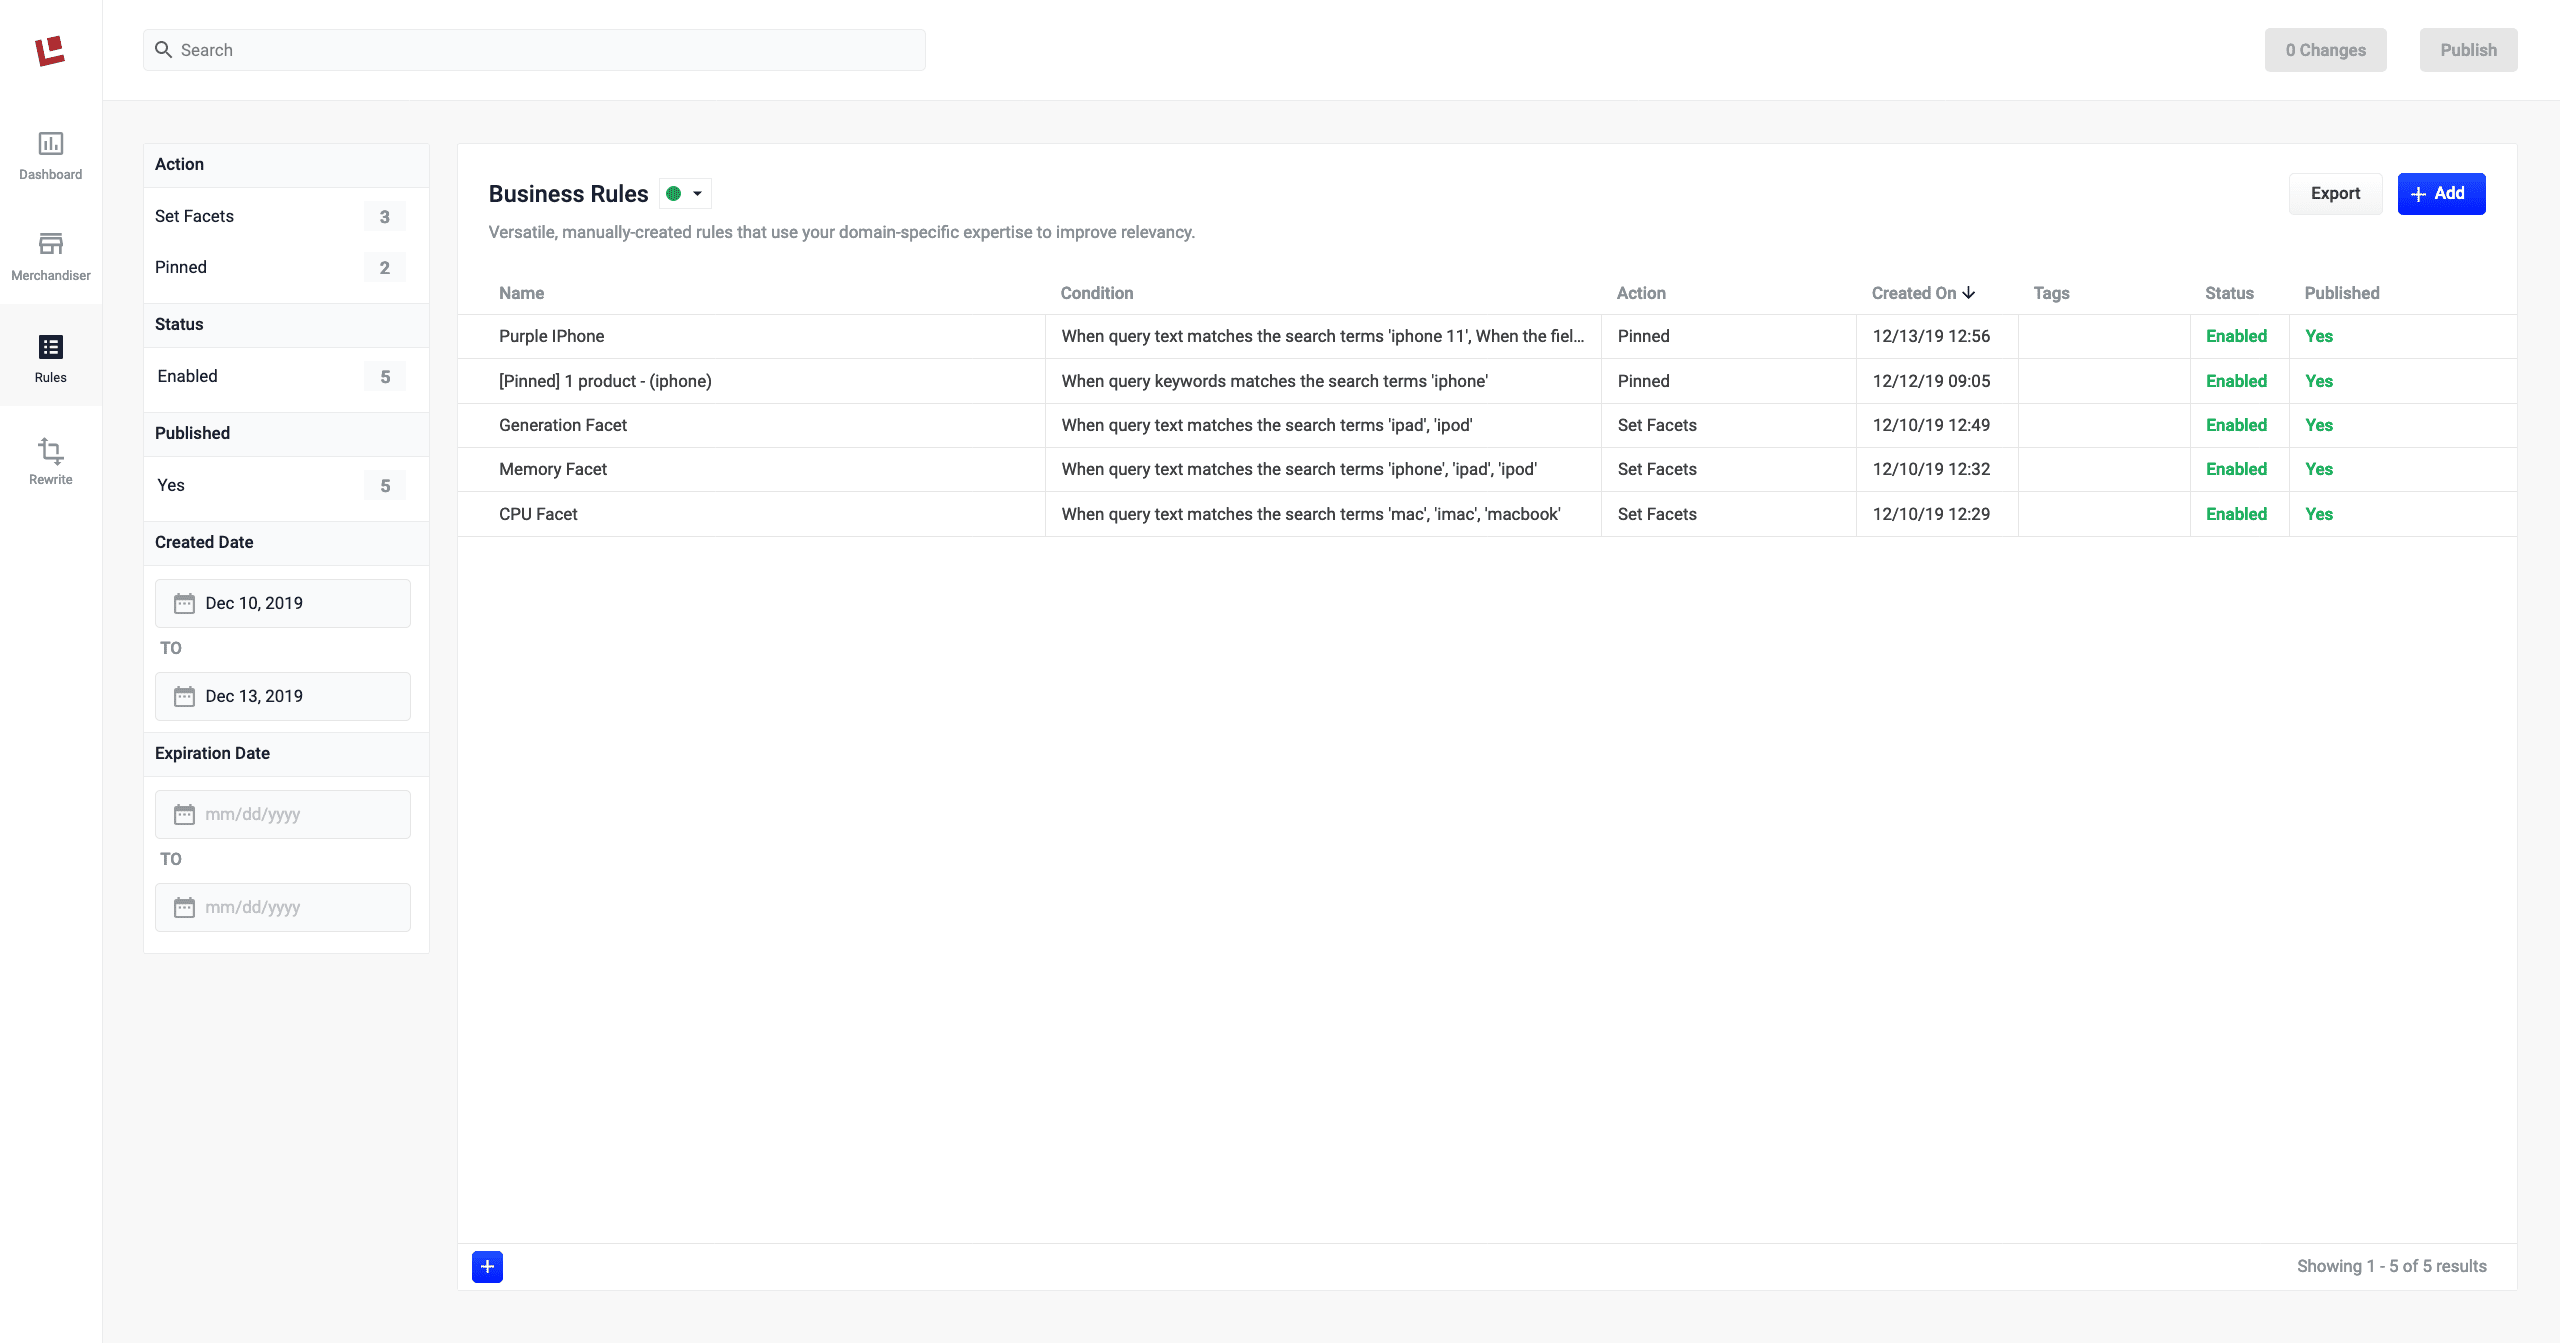
Task: Select the Rules list icon
Action: (50, 347)
